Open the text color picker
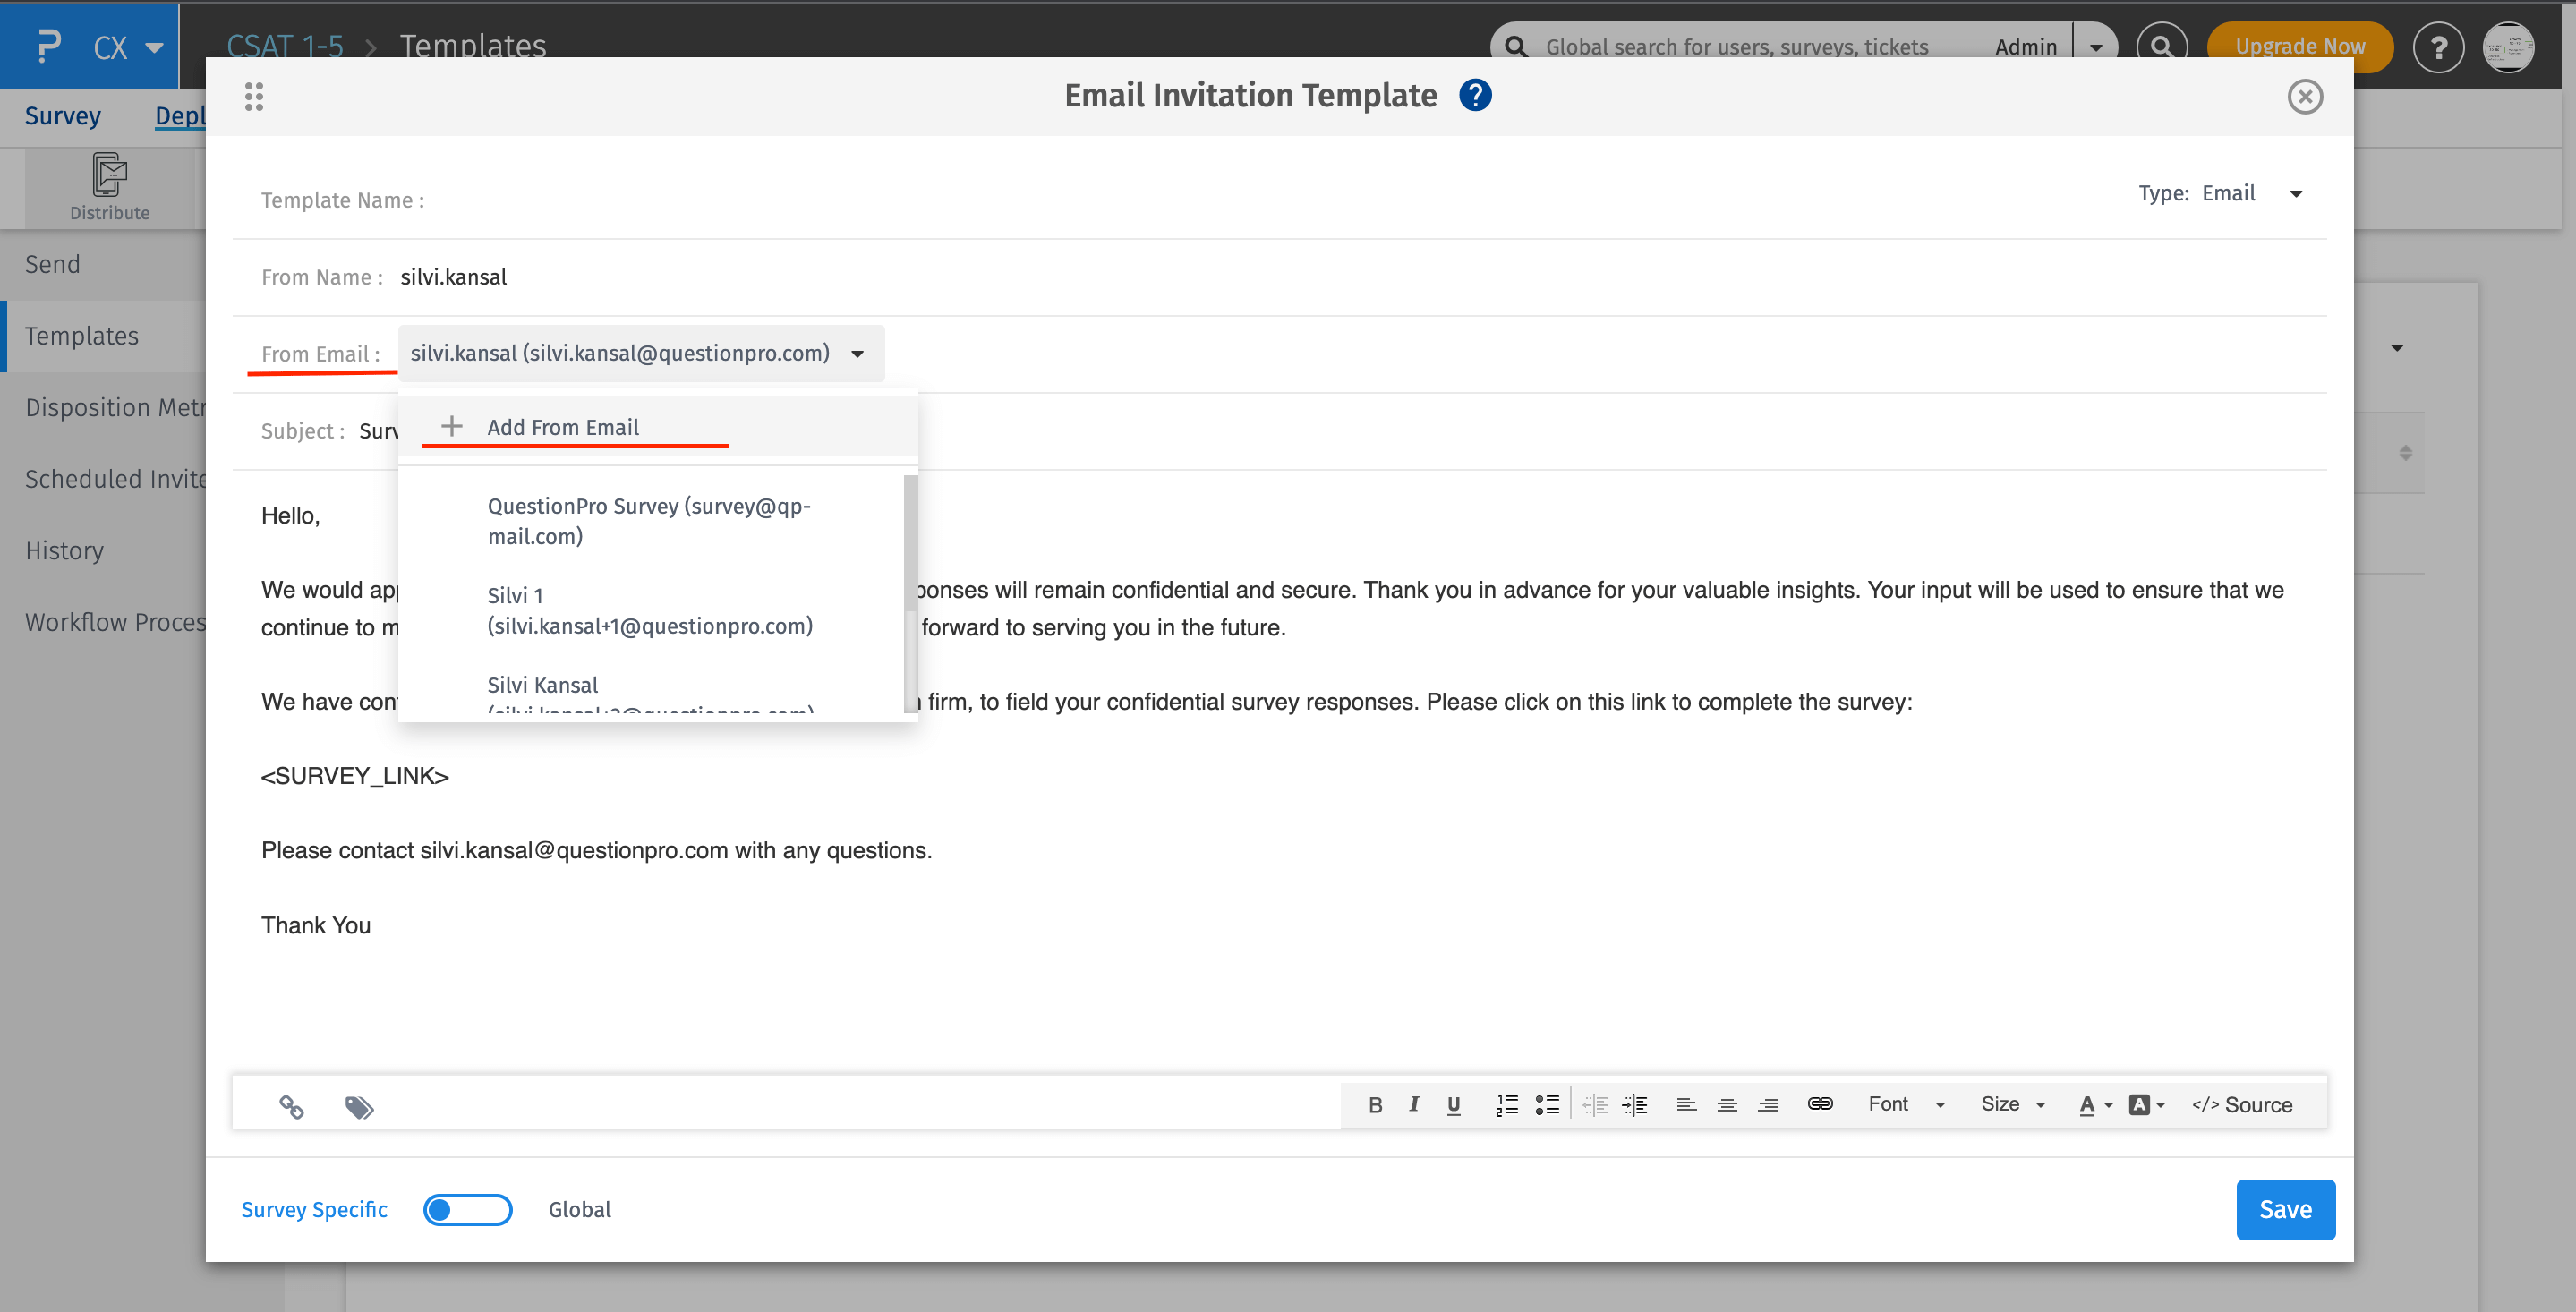2576x1312 pixels. [2095, 1104]
